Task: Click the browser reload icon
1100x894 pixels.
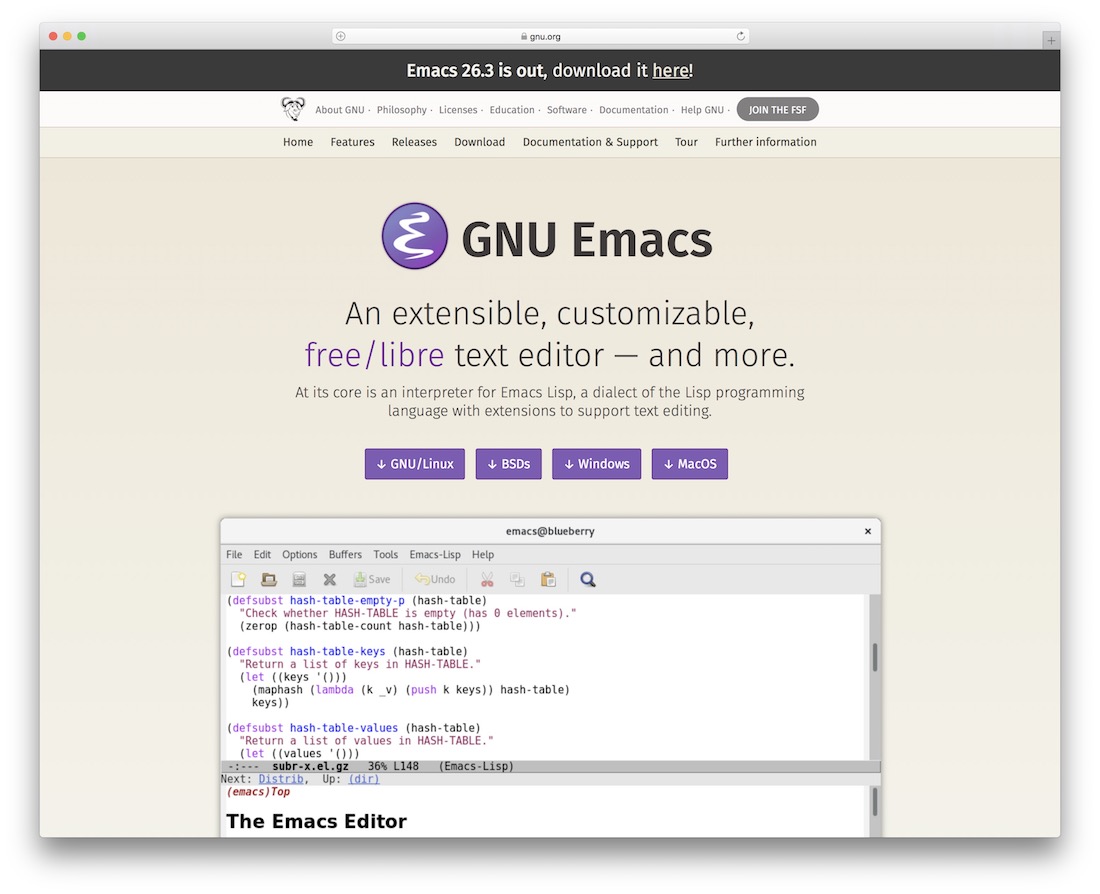Action: [740, 36]
